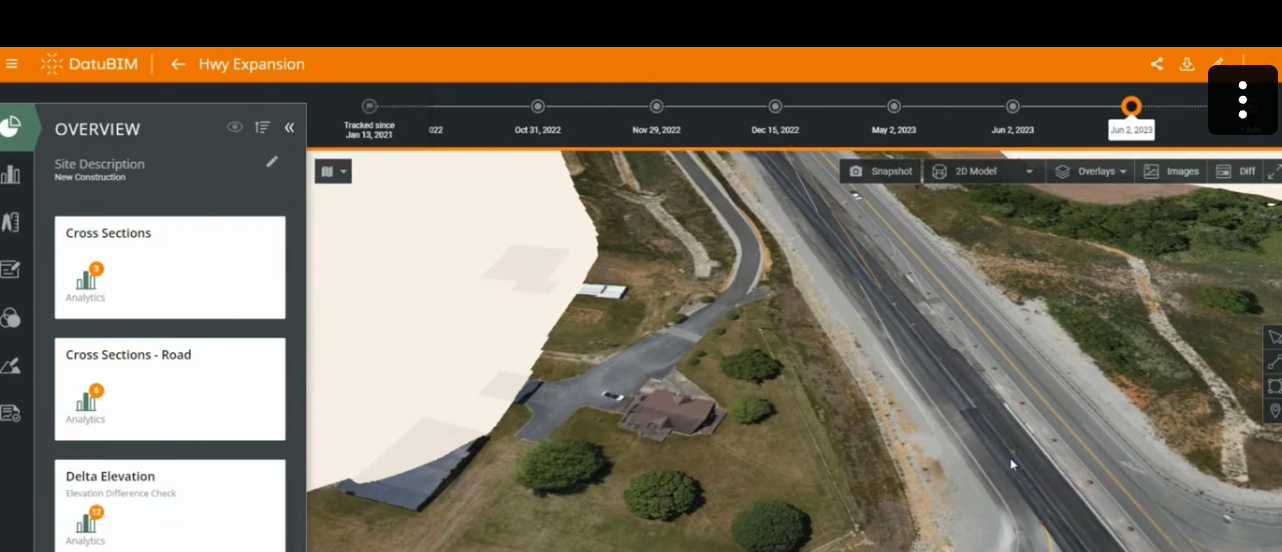Click the OVERVIEW panel heading
The height and width of the screenshot is (552, 1282).
(97, 129)
